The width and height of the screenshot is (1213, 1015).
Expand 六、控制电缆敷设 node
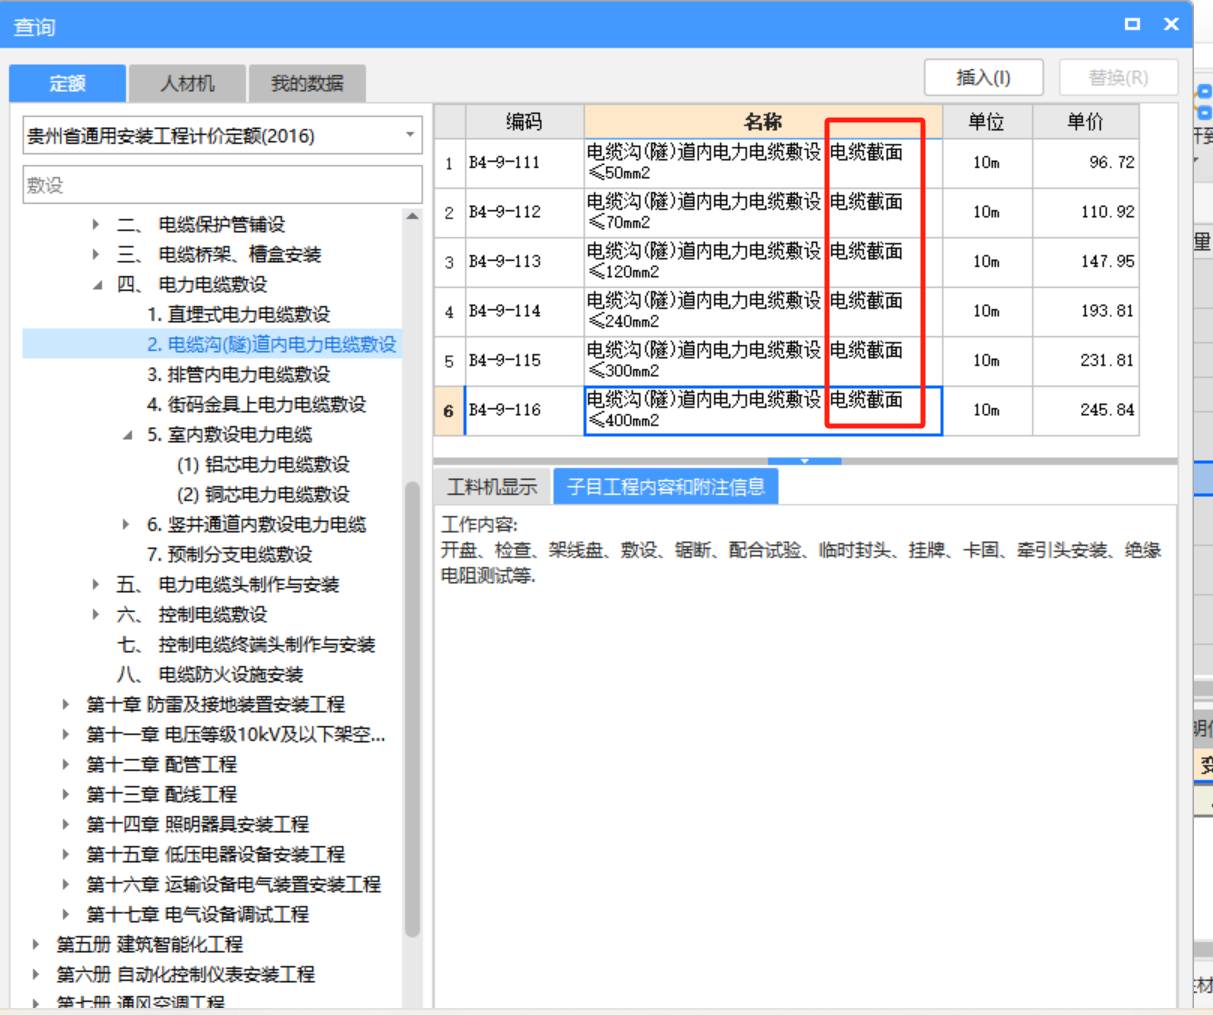96,615
